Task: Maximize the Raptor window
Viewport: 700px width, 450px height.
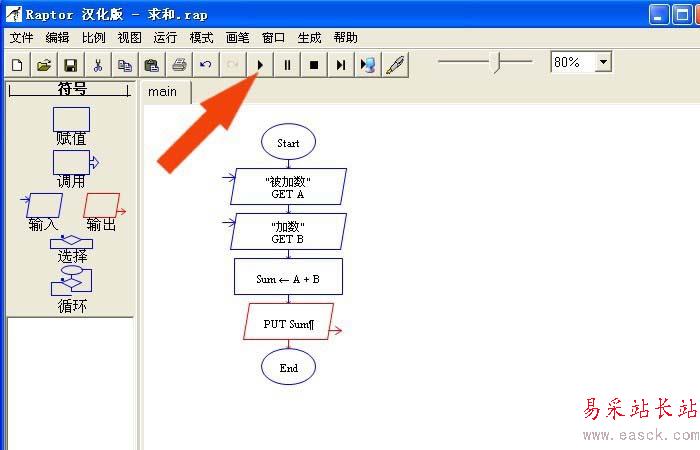Action: (682, 15)
